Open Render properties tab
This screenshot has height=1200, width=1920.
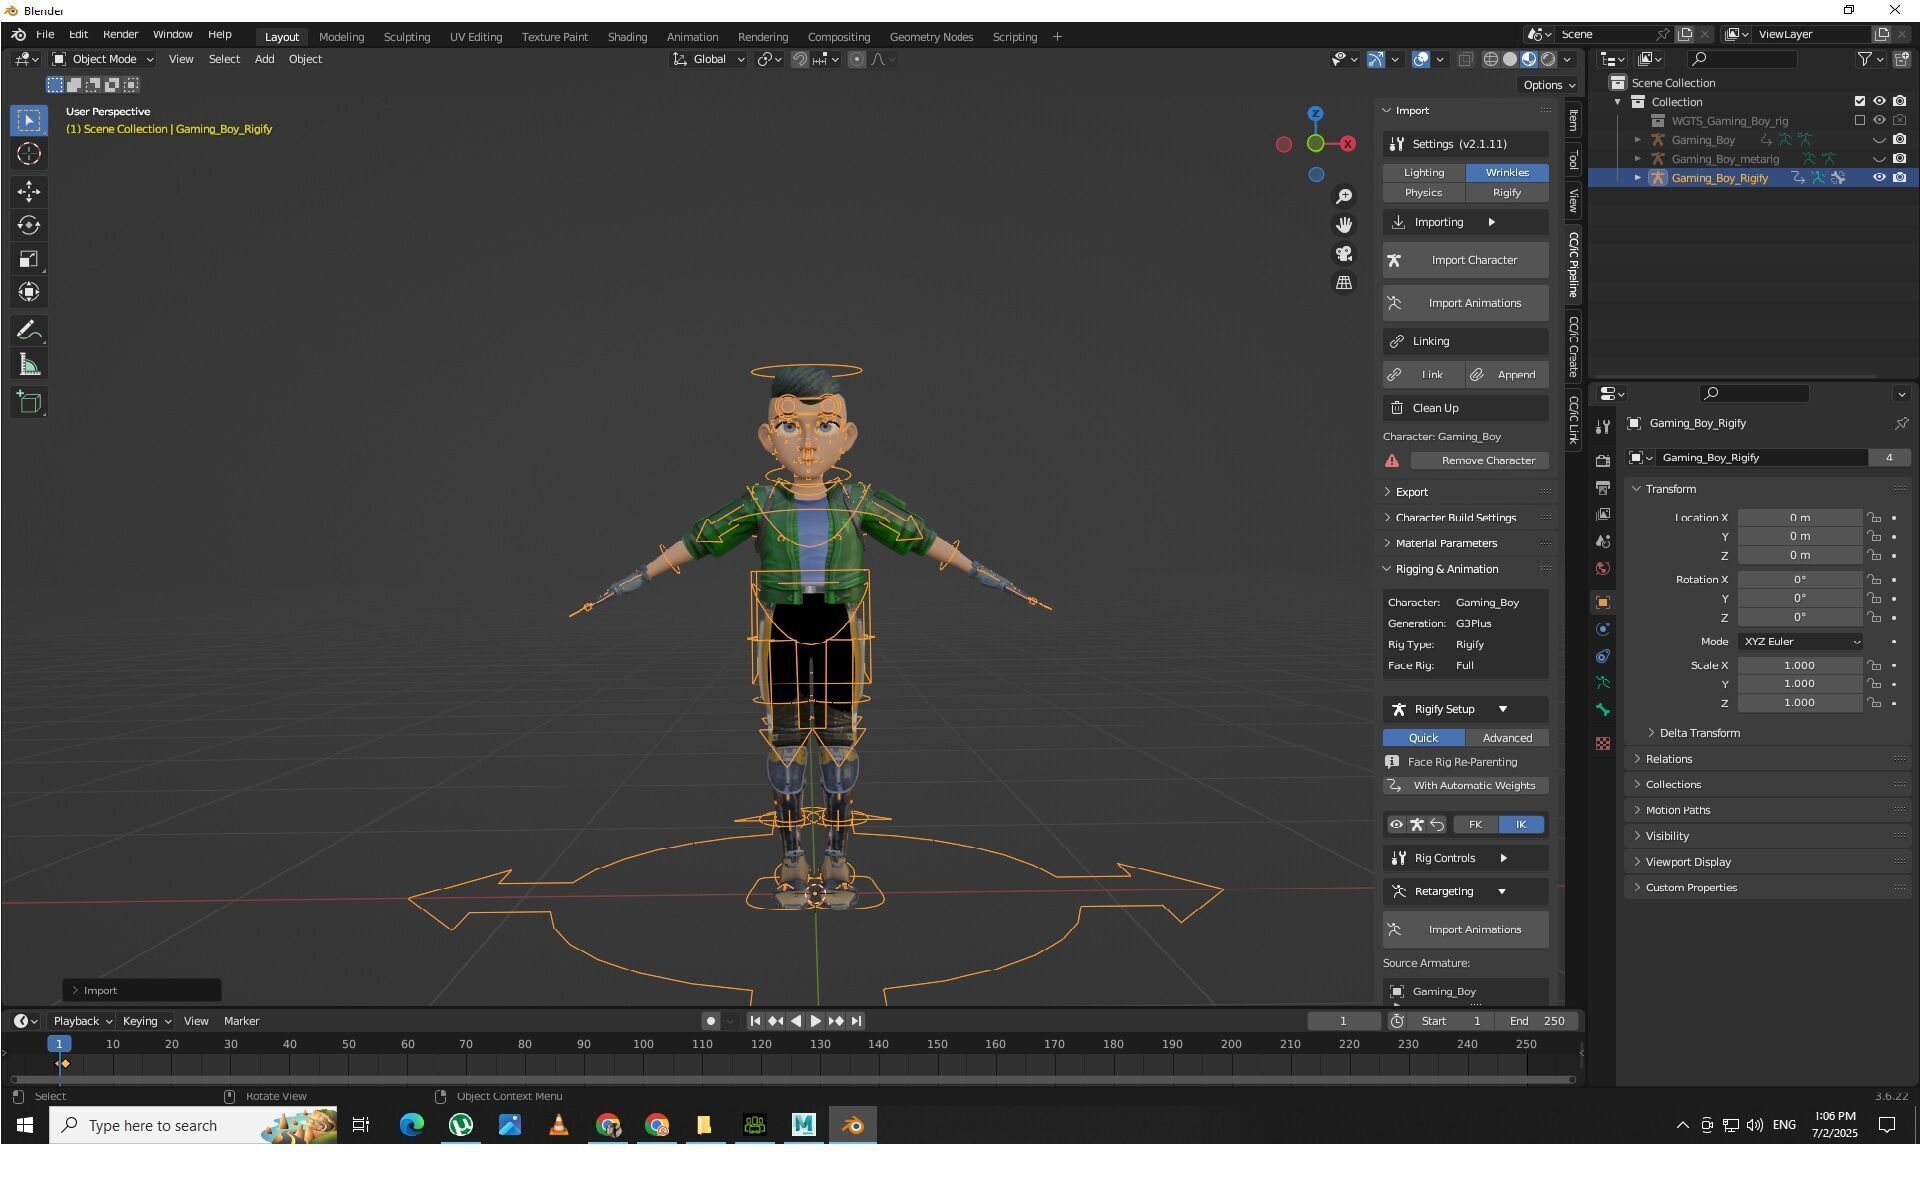pos(1603,461)
